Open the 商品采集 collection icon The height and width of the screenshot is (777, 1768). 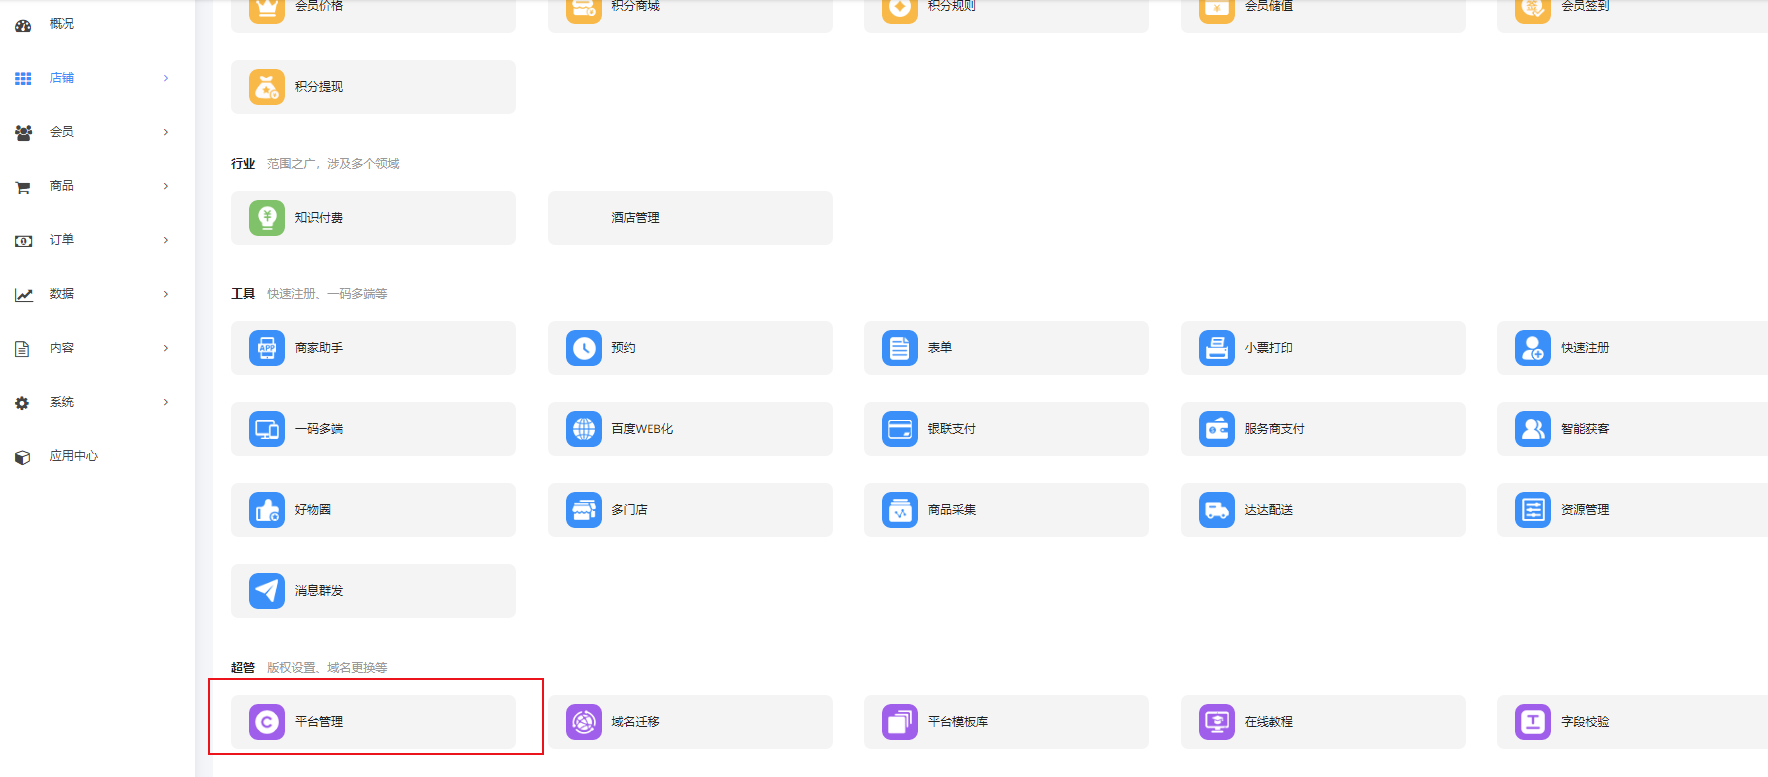tap(900, 510)
